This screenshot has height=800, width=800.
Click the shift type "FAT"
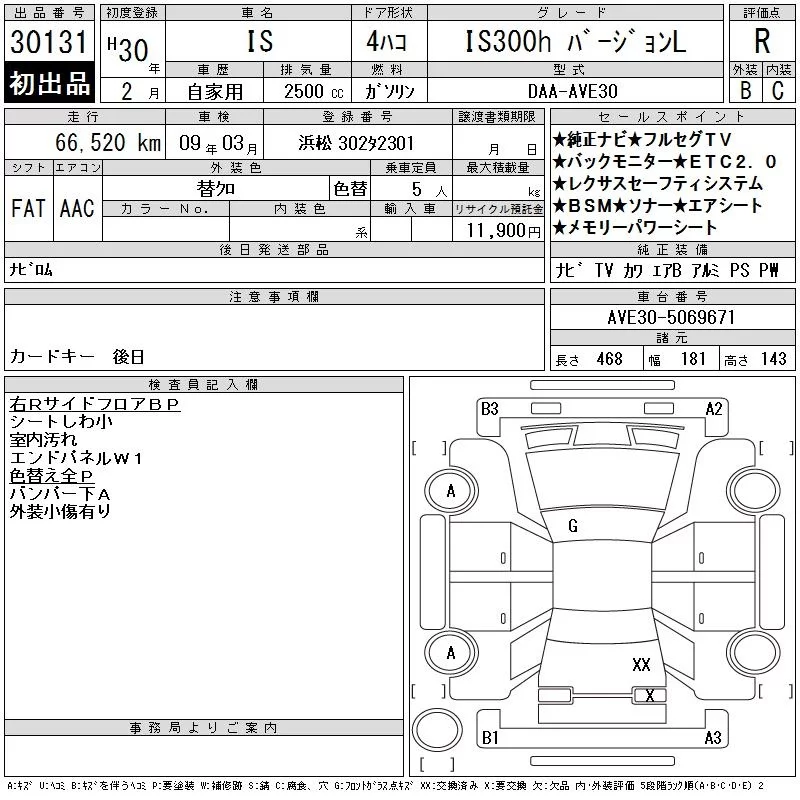point(28,208)
